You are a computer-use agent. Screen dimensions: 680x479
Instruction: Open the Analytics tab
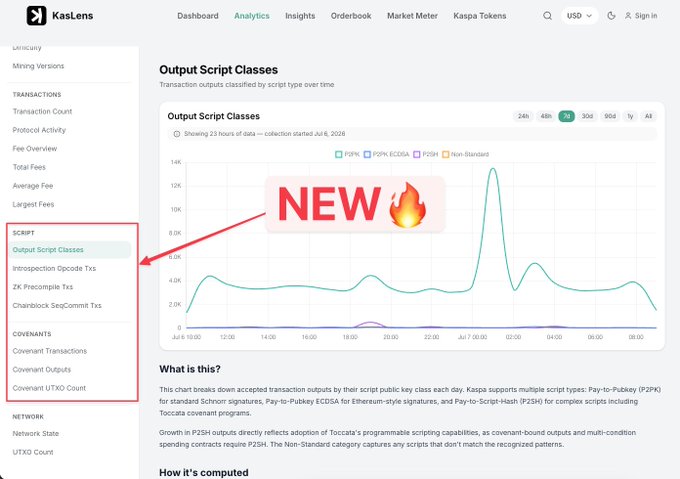point(252,16)
